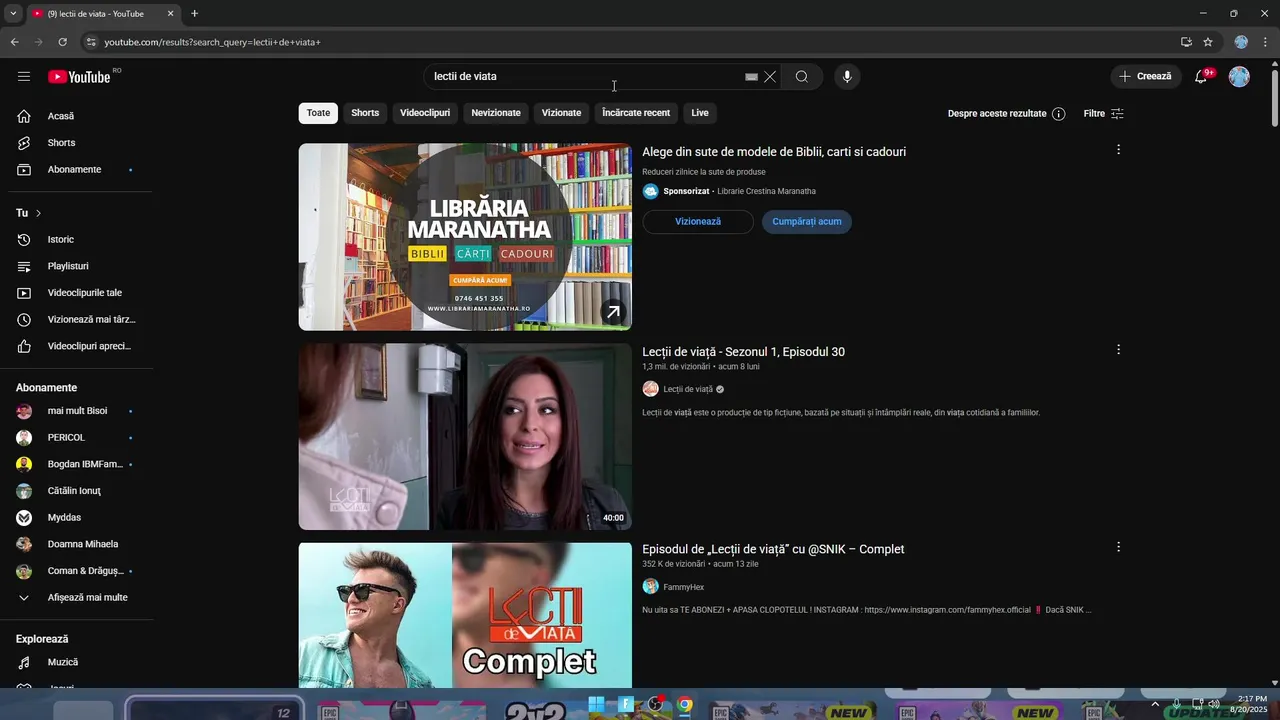Open Sezonul 1, Episodul 30 thumbnail
This screenshot has height=720, width=1280.
point(465,437)
